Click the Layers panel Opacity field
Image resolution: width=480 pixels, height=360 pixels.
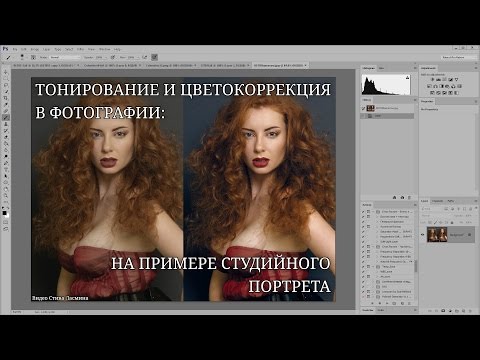coord(468,216)
